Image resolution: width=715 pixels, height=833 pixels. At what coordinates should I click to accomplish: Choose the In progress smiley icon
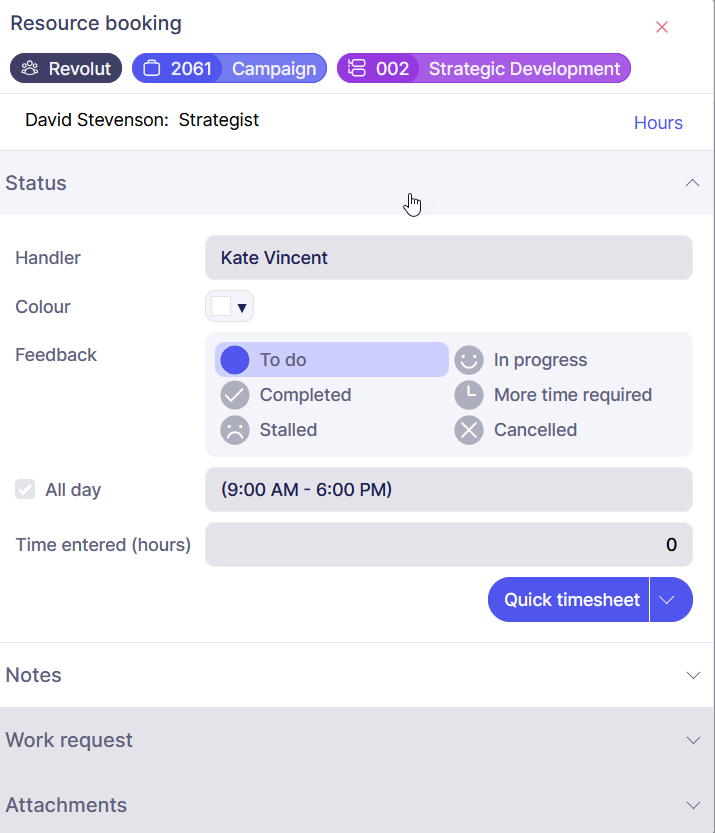[468, 360]
